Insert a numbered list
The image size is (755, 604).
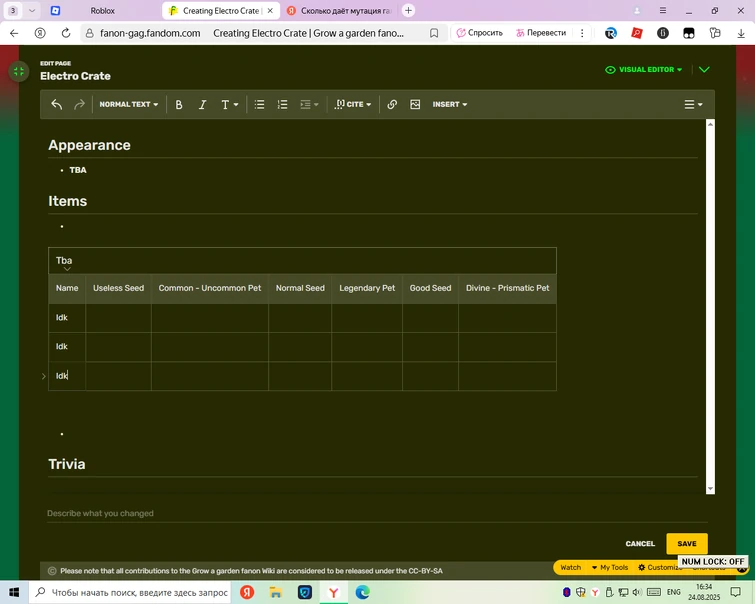coord(283,105)
